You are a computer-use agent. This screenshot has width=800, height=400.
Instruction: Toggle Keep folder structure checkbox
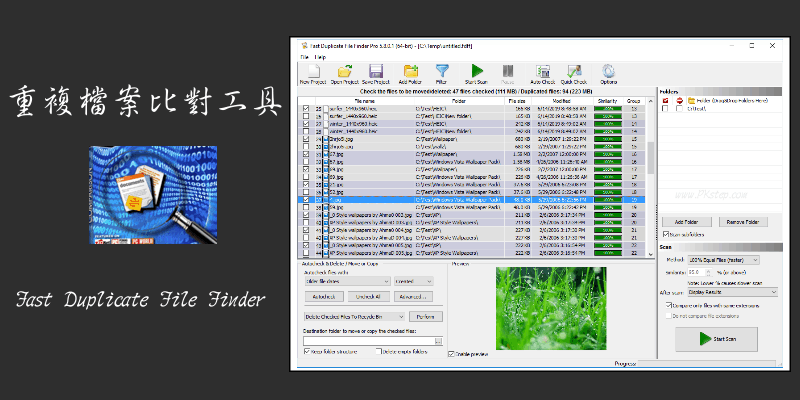click(307, 352)
